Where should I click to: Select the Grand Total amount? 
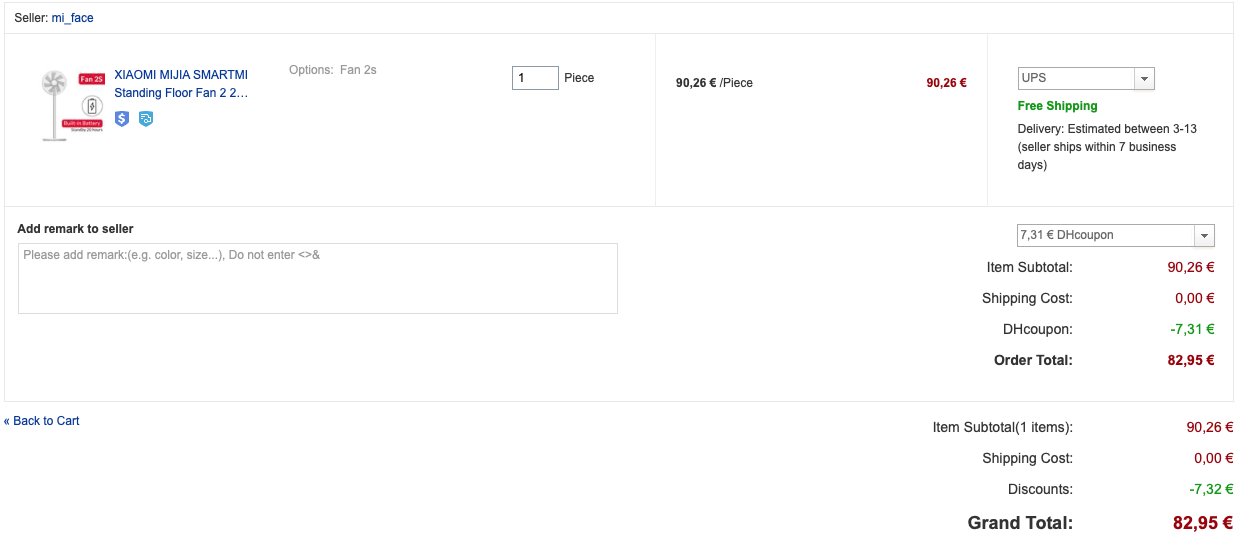(1202, 523)
